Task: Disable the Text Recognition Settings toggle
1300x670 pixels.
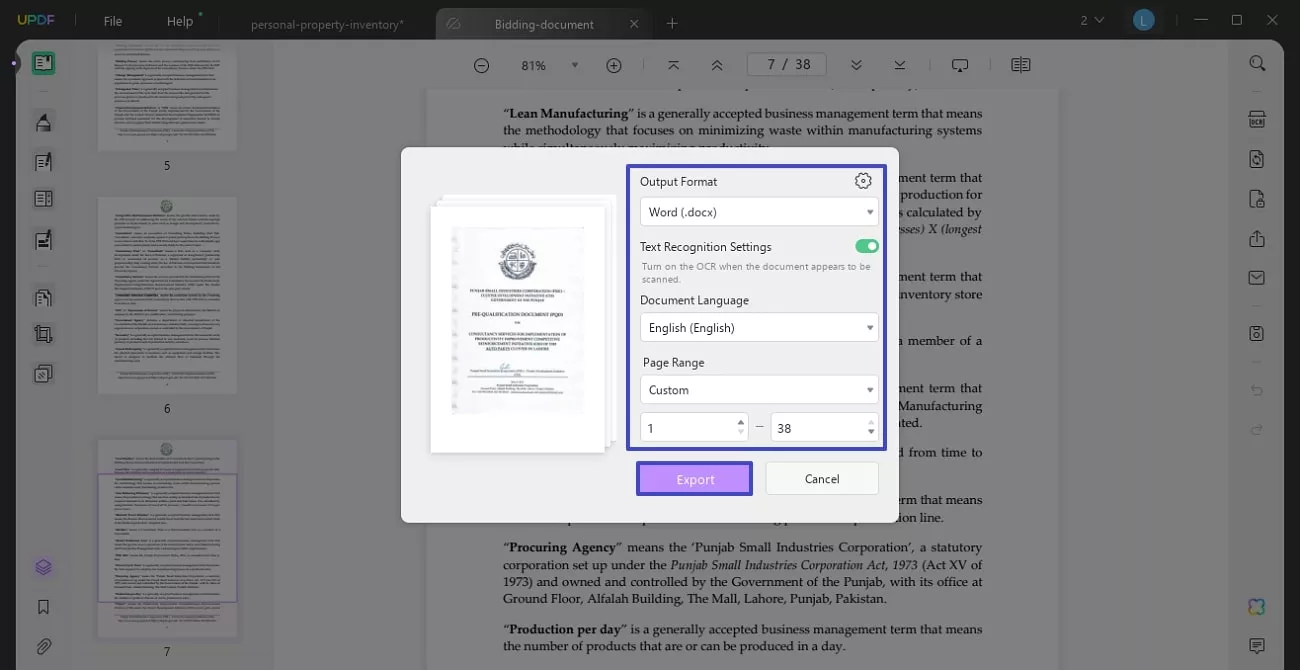Action: point(866,245)
